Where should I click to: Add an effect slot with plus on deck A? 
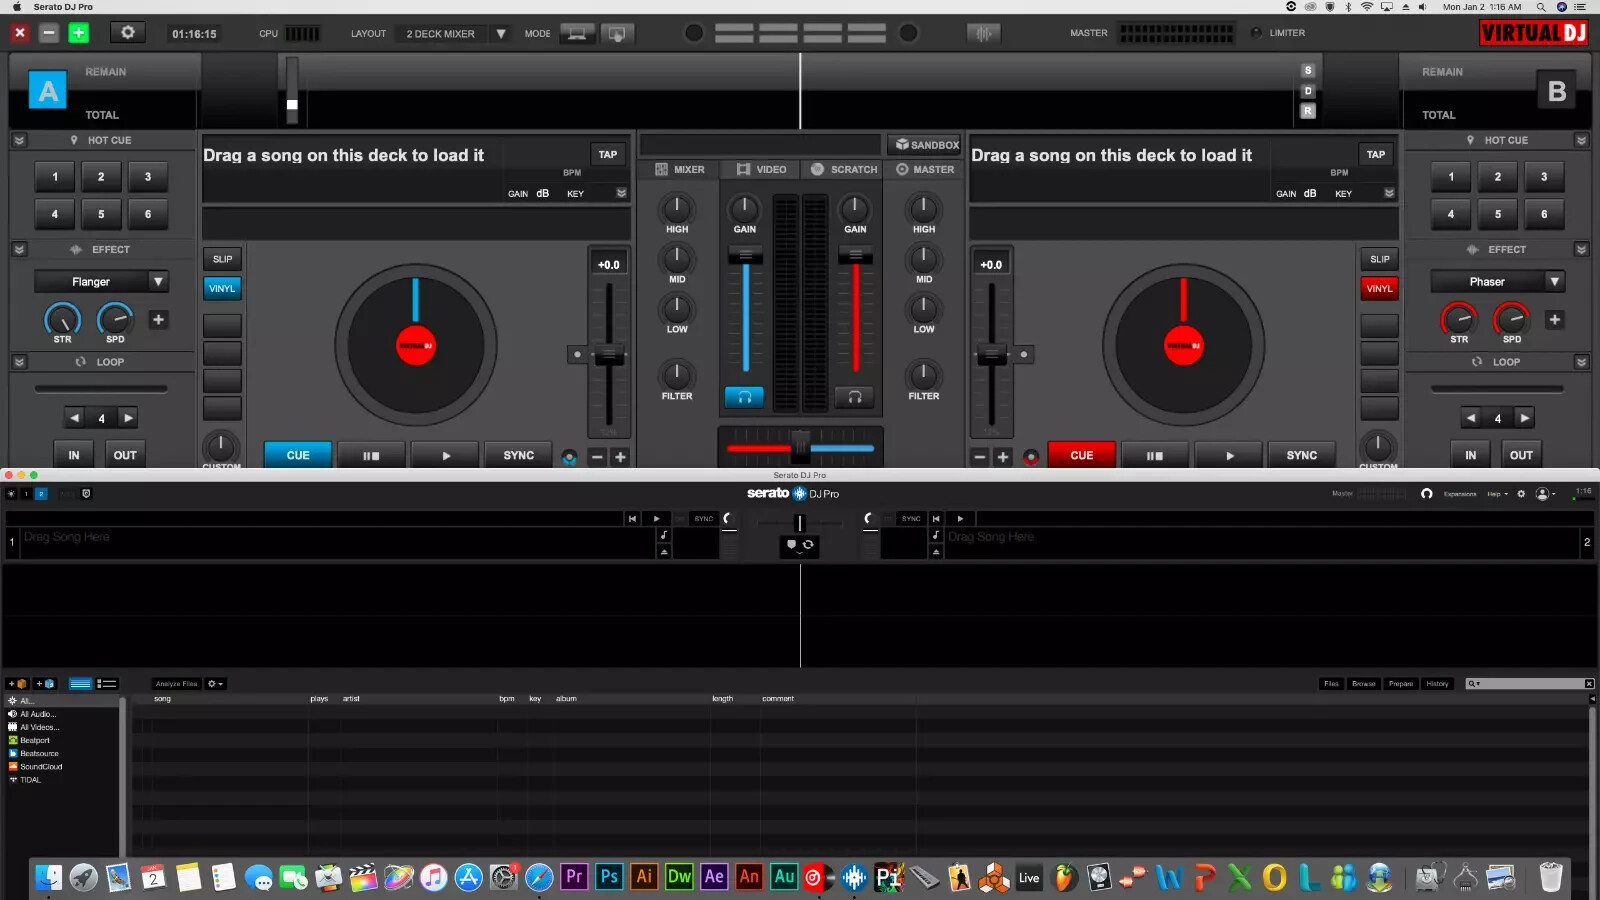click(158, 320)
